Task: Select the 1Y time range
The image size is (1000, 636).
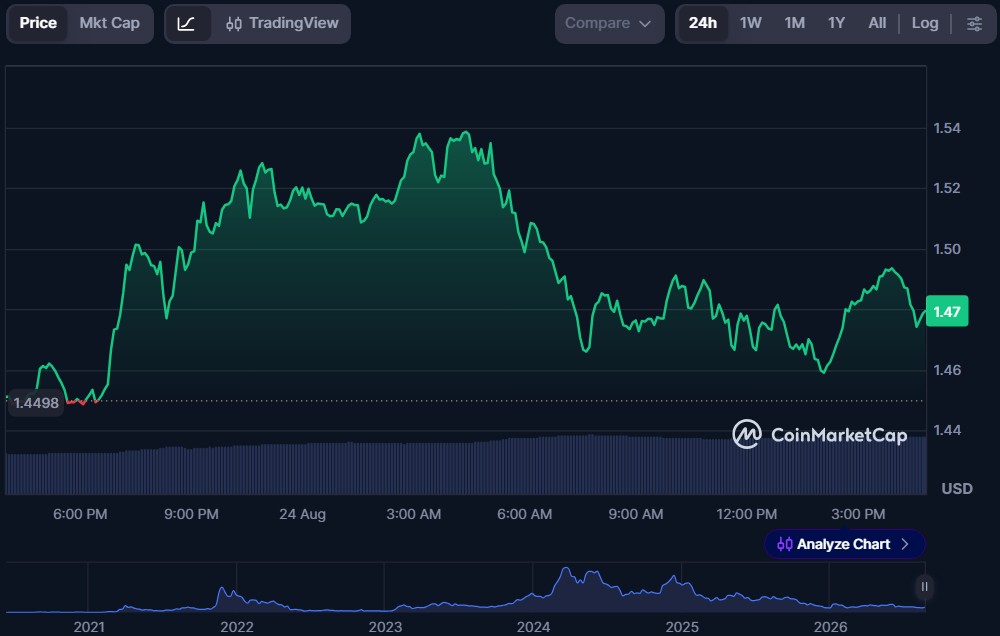Action: (836, 24)
